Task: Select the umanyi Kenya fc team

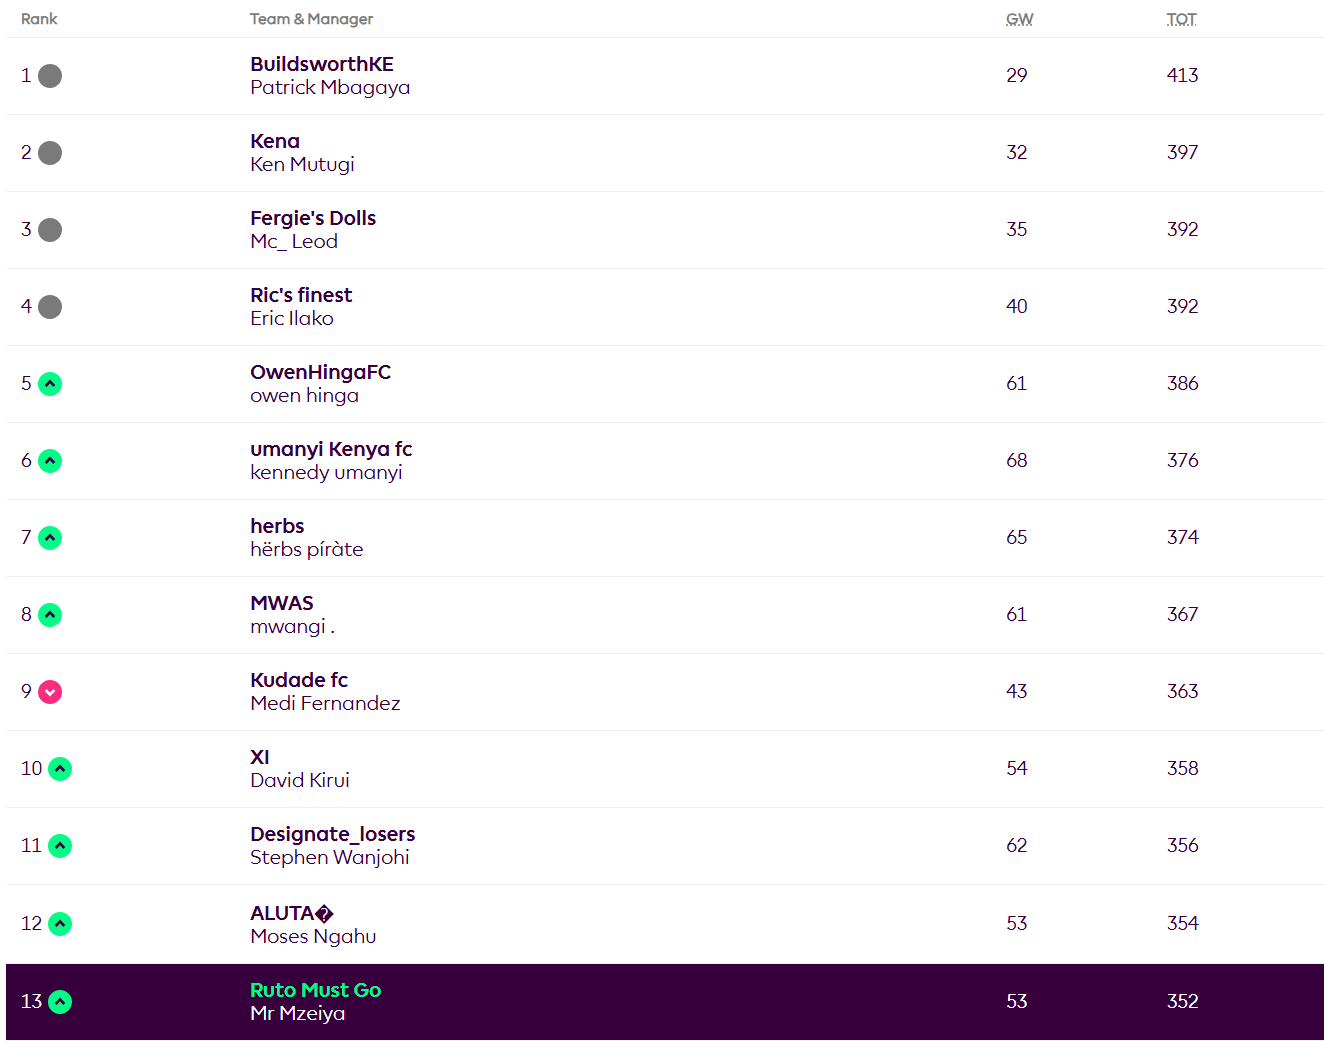Action: tap(331, 449)
